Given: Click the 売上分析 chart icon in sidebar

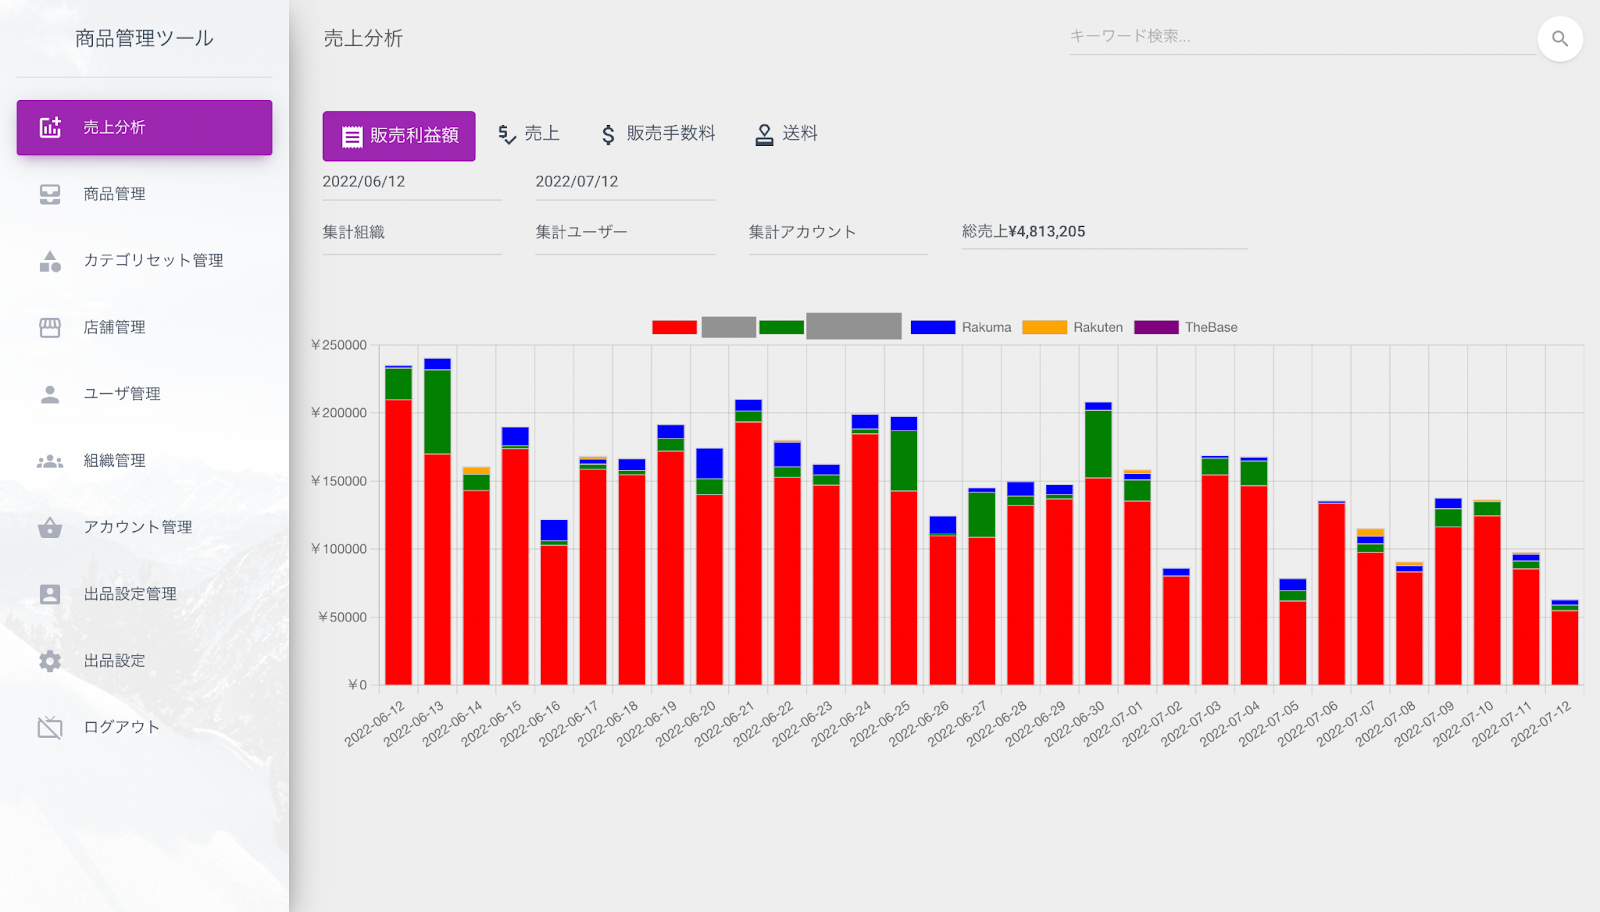Looking at the screenshot, I should [50, 127].
